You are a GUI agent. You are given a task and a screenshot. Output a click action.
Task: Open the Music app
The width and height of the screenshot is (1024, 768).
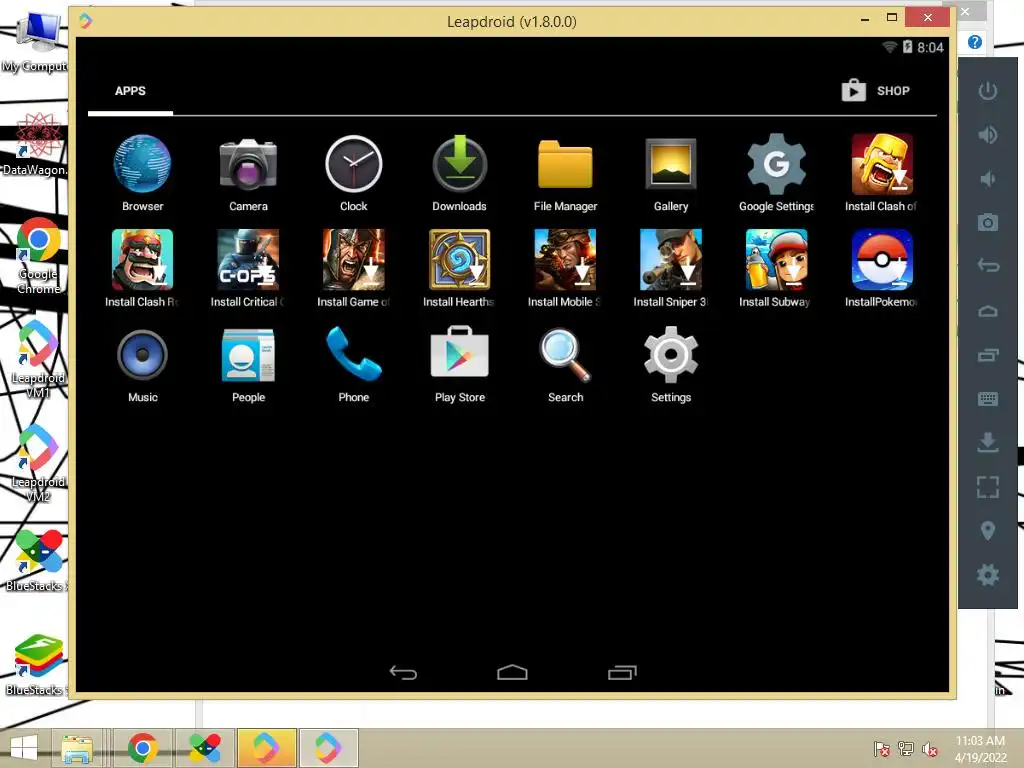point(142,355)
